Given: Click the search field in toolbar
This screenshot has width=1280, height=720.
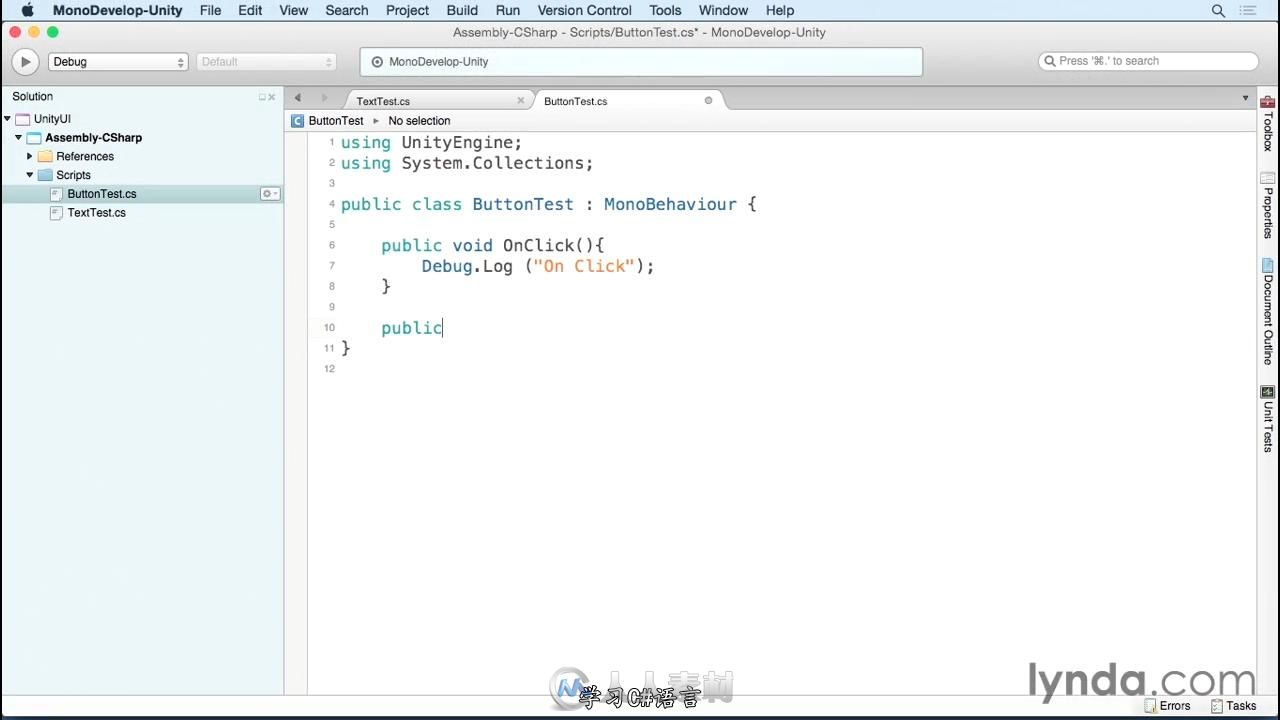Looking at the screenshot, I should 1148,61.
